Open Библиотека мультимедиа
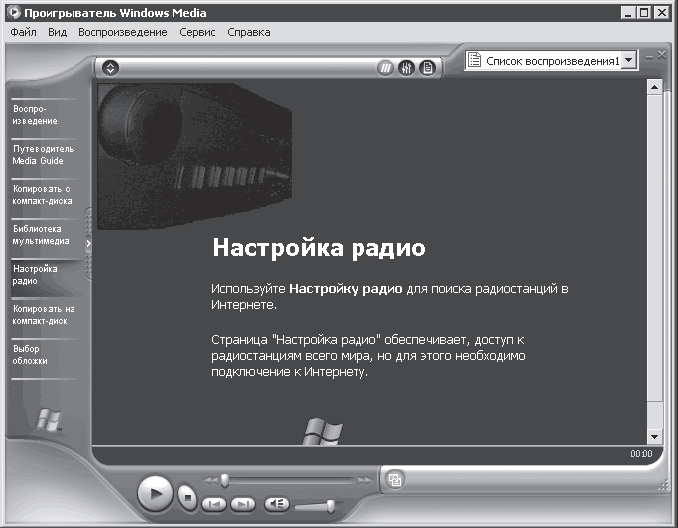The height and width of the screenshot is (528, 678). pyautogui.click(x=43, y=235)
